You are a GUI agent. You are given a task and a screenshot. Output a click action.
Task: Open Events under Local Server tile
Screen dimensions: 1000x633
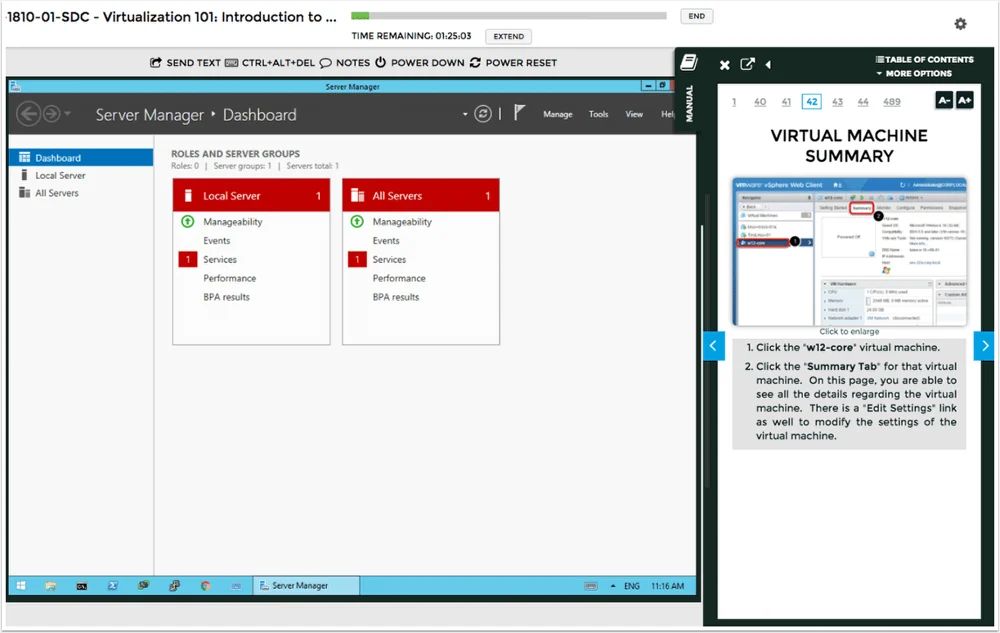click(x=217, y=240)
